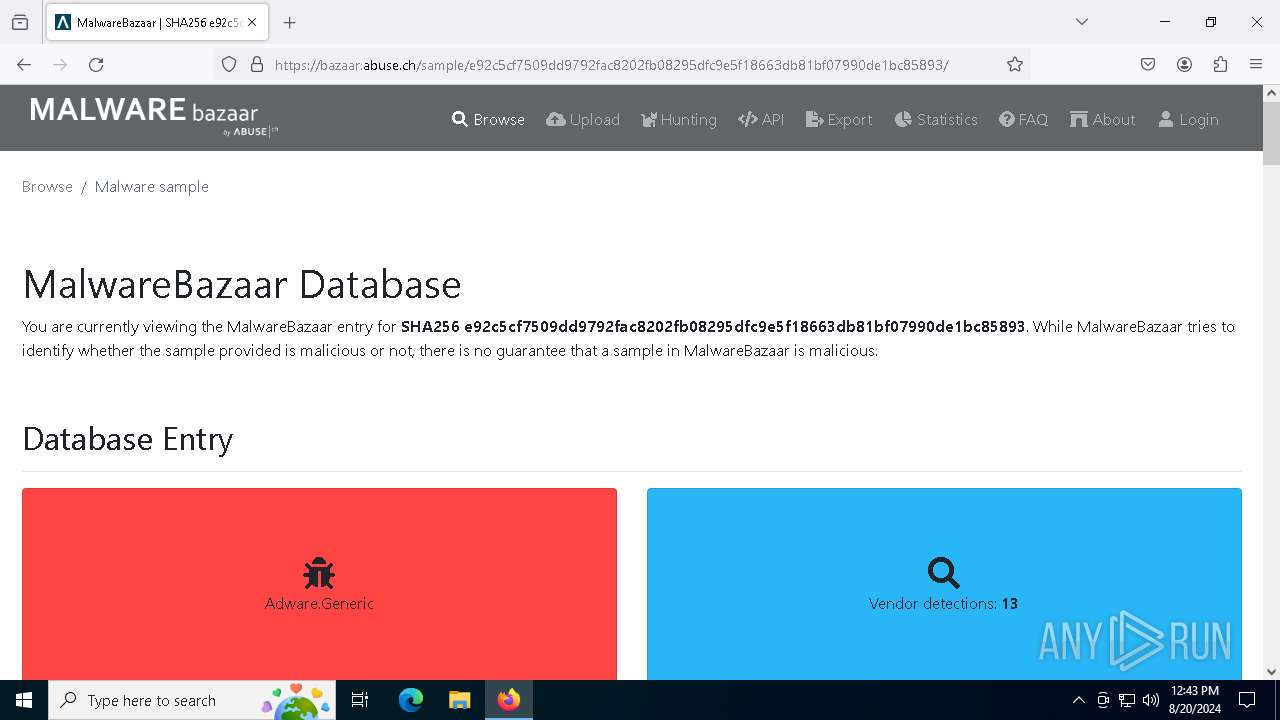Open the Browse navigation item
The height and width of the screenshot is (720, 1280).
[x=488, y=119]
